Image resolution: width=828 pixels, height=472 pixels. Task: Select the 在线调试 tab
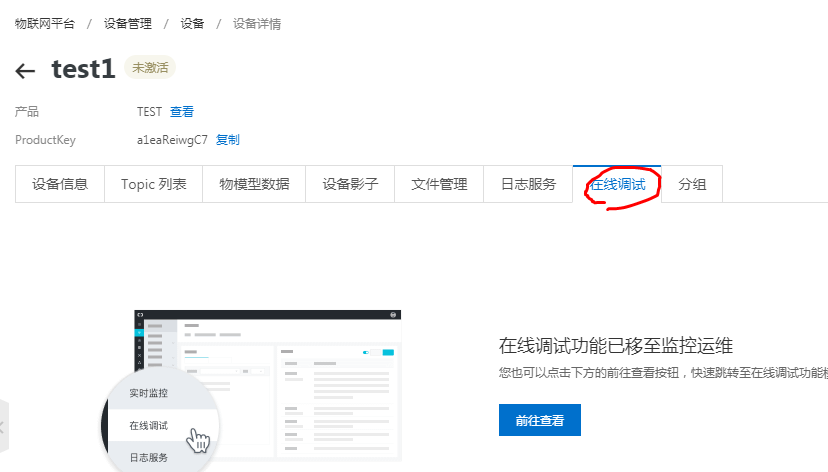pos(617,184)
